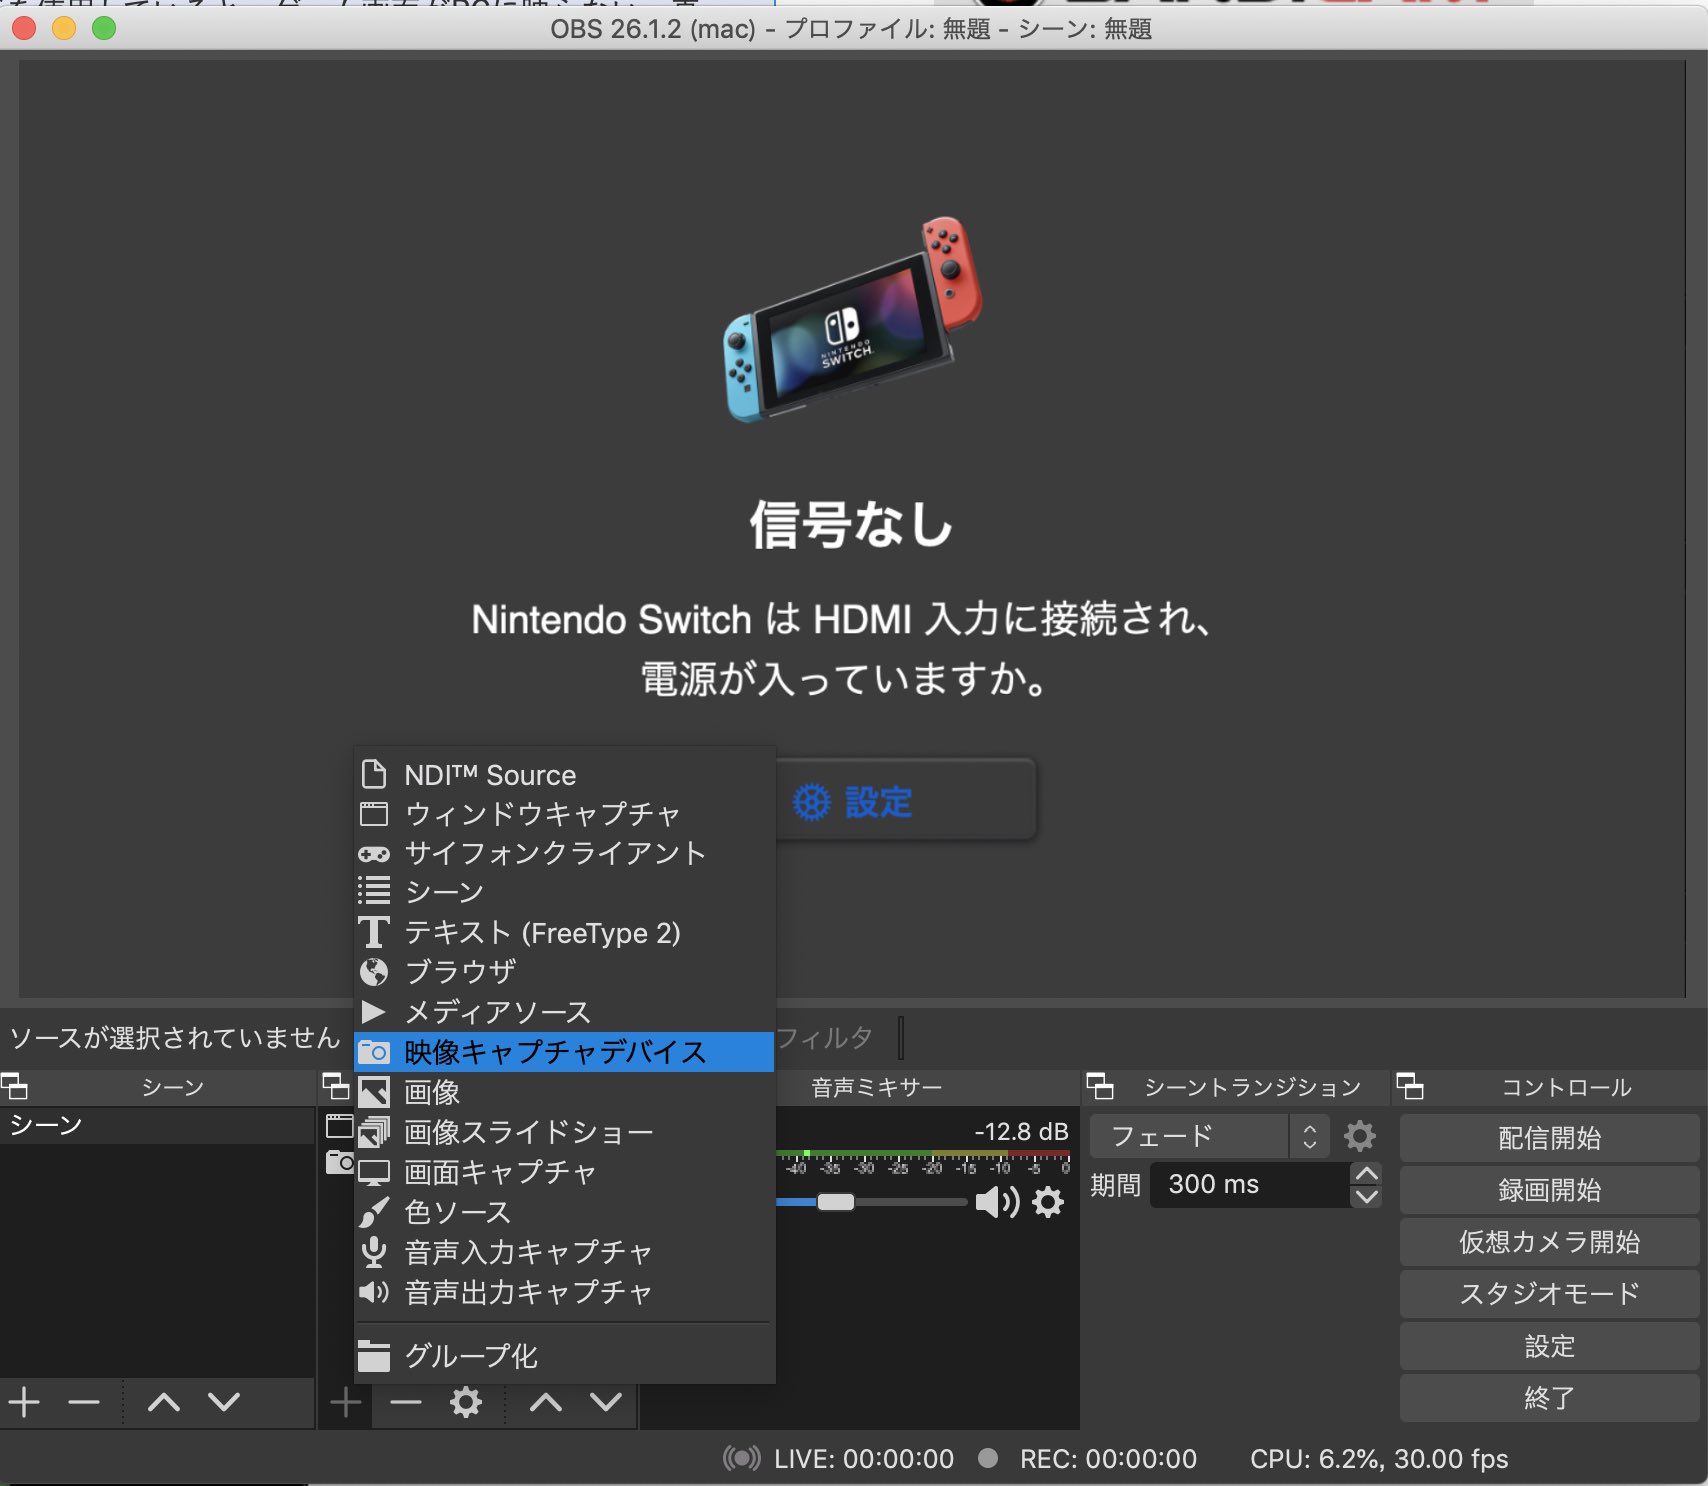Click the blue 設定 button in preview

[905, 801]
